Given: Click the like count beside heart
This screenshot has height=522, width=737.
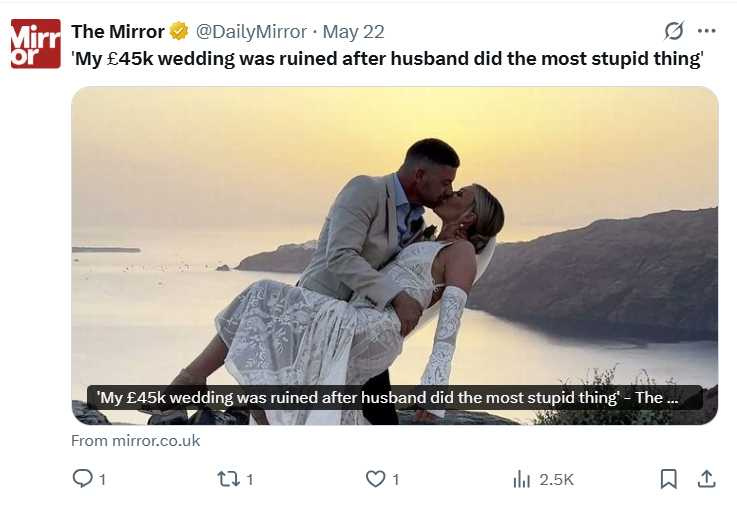Looking at the screenshot, I should point(396,480).
